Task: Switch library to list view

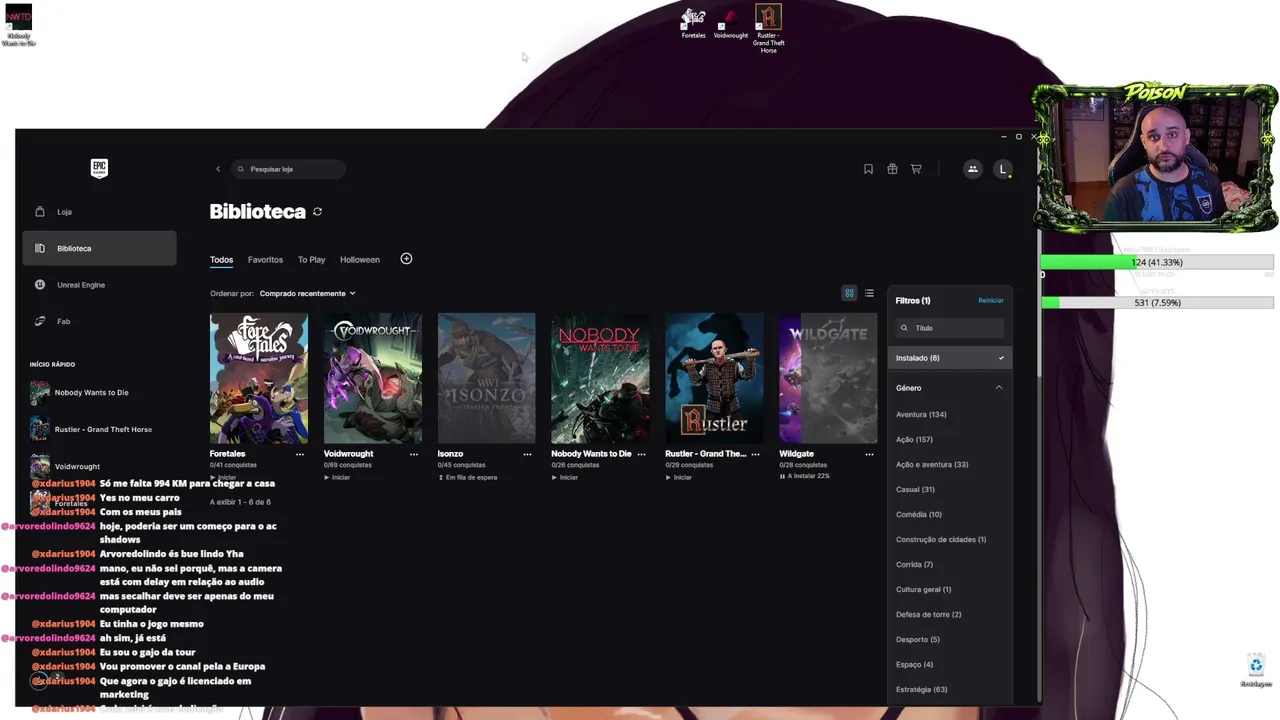Action: tap(869, 293)
